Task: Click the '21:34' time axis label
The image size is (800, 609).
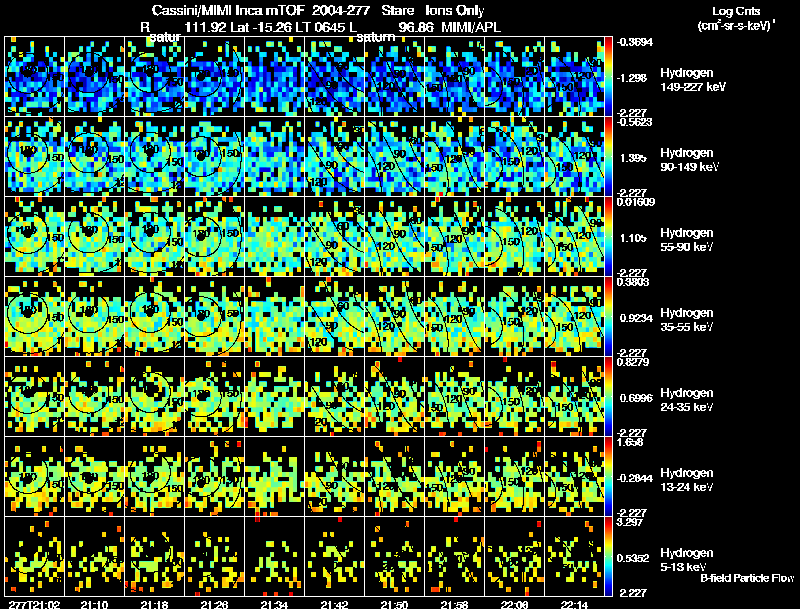Action: (274, 604)
